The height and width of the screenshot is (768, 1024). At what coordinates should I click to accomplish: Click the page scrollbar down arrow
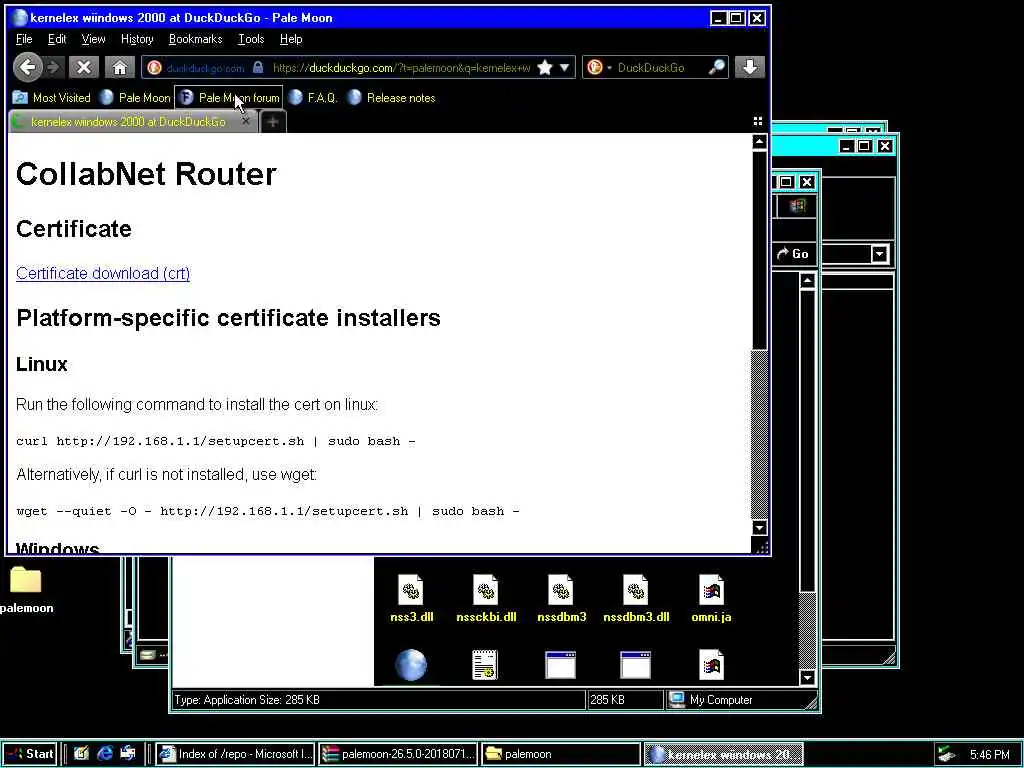point(759,528)
